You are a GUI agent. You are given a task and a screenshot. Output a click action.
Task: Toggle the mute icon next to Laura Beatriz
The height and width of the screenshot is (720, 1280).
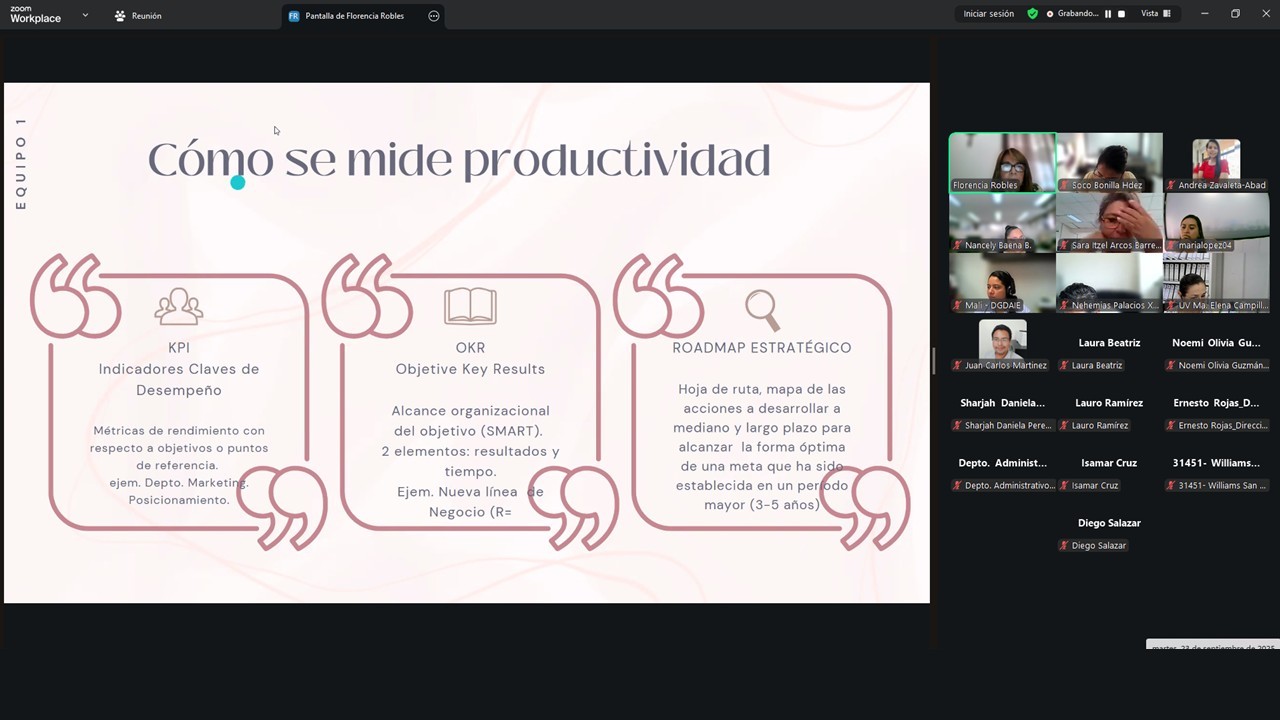pyautogui.click(x=1063, y=365)
